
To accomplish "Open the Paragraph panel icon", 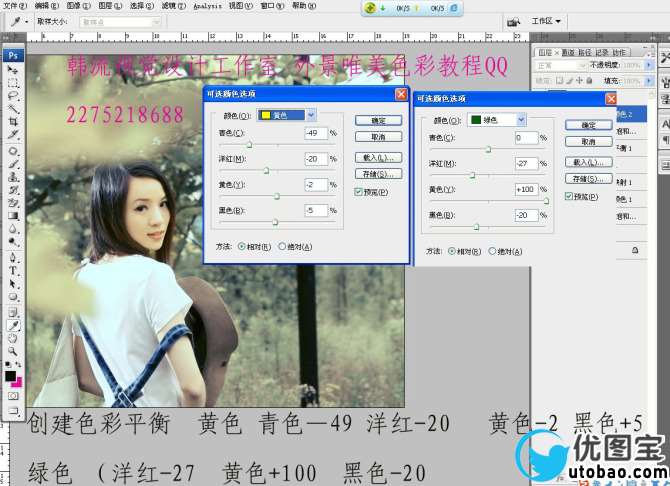I will point(666,140).
